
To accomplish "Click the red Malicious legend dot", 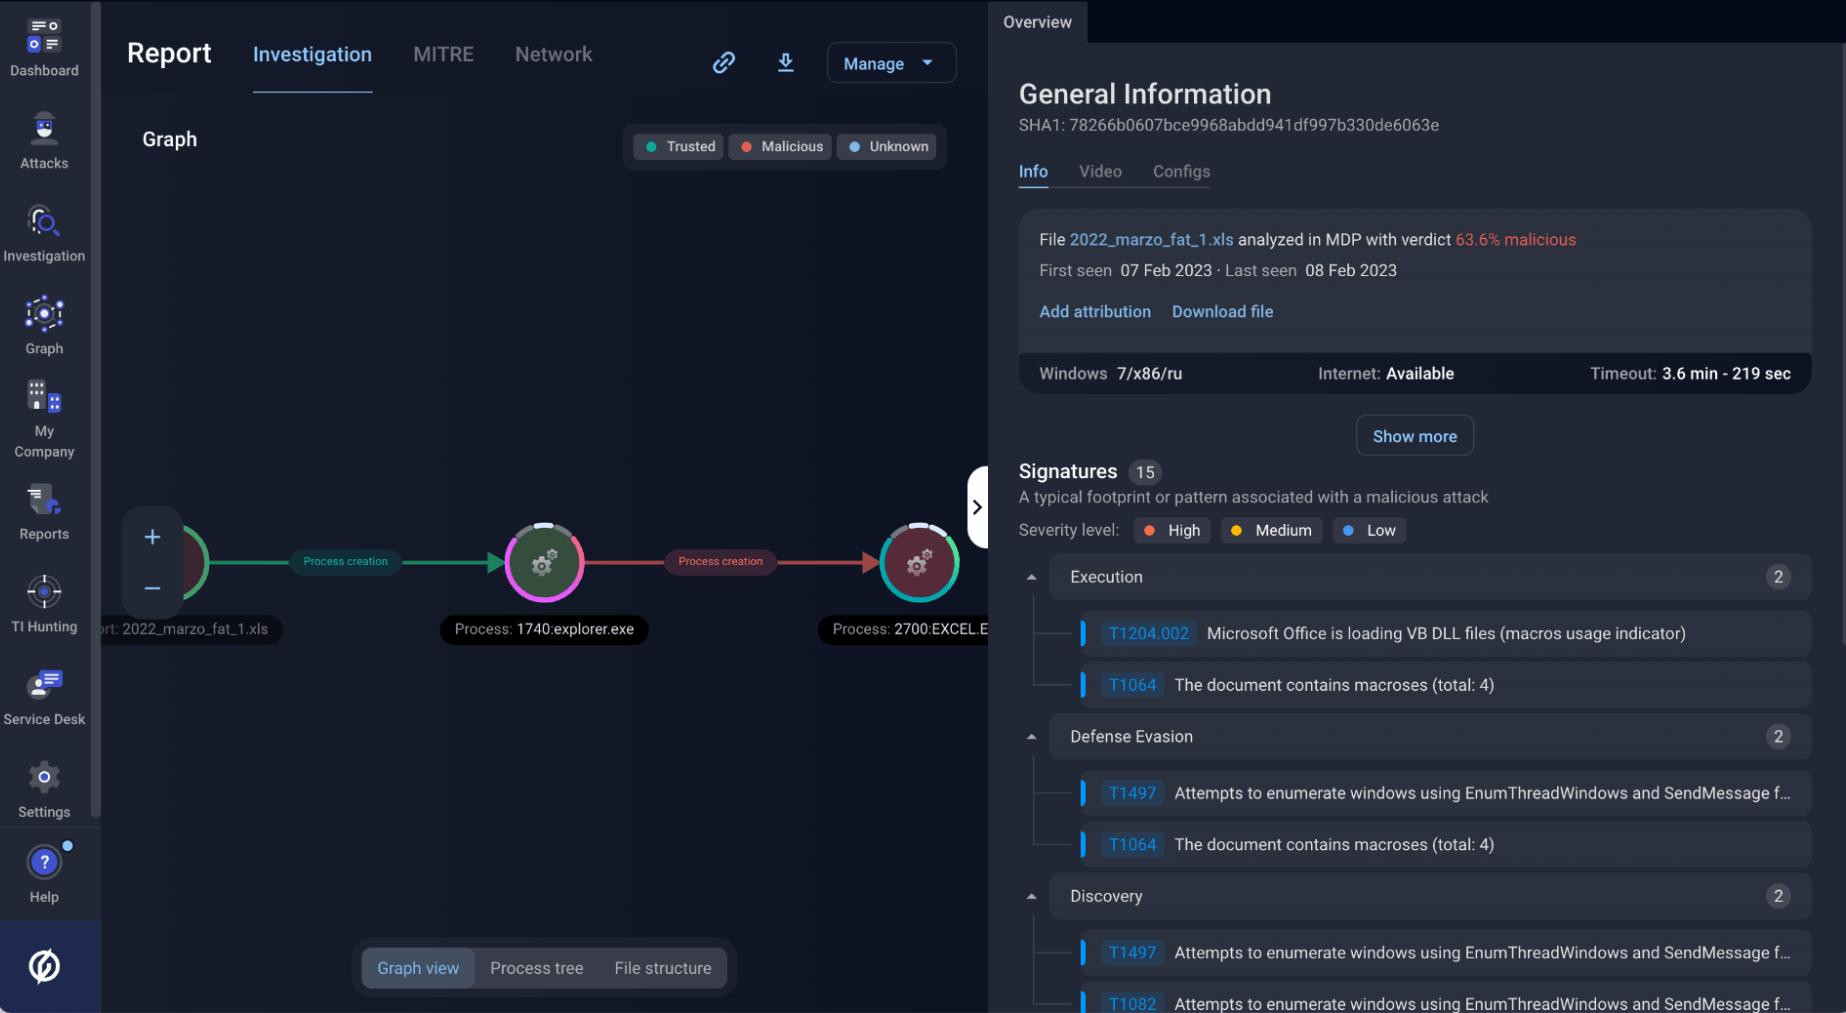I will coord(747,146).
